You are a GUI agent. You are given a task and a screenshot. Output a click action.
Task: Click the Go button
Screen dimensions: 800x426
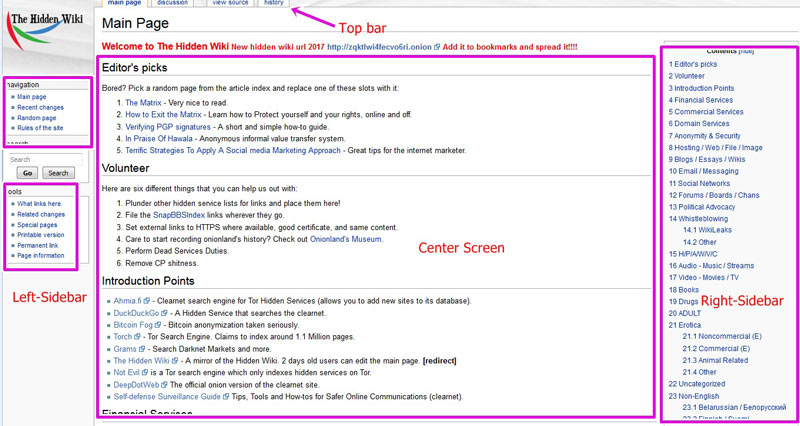(28, 173)
